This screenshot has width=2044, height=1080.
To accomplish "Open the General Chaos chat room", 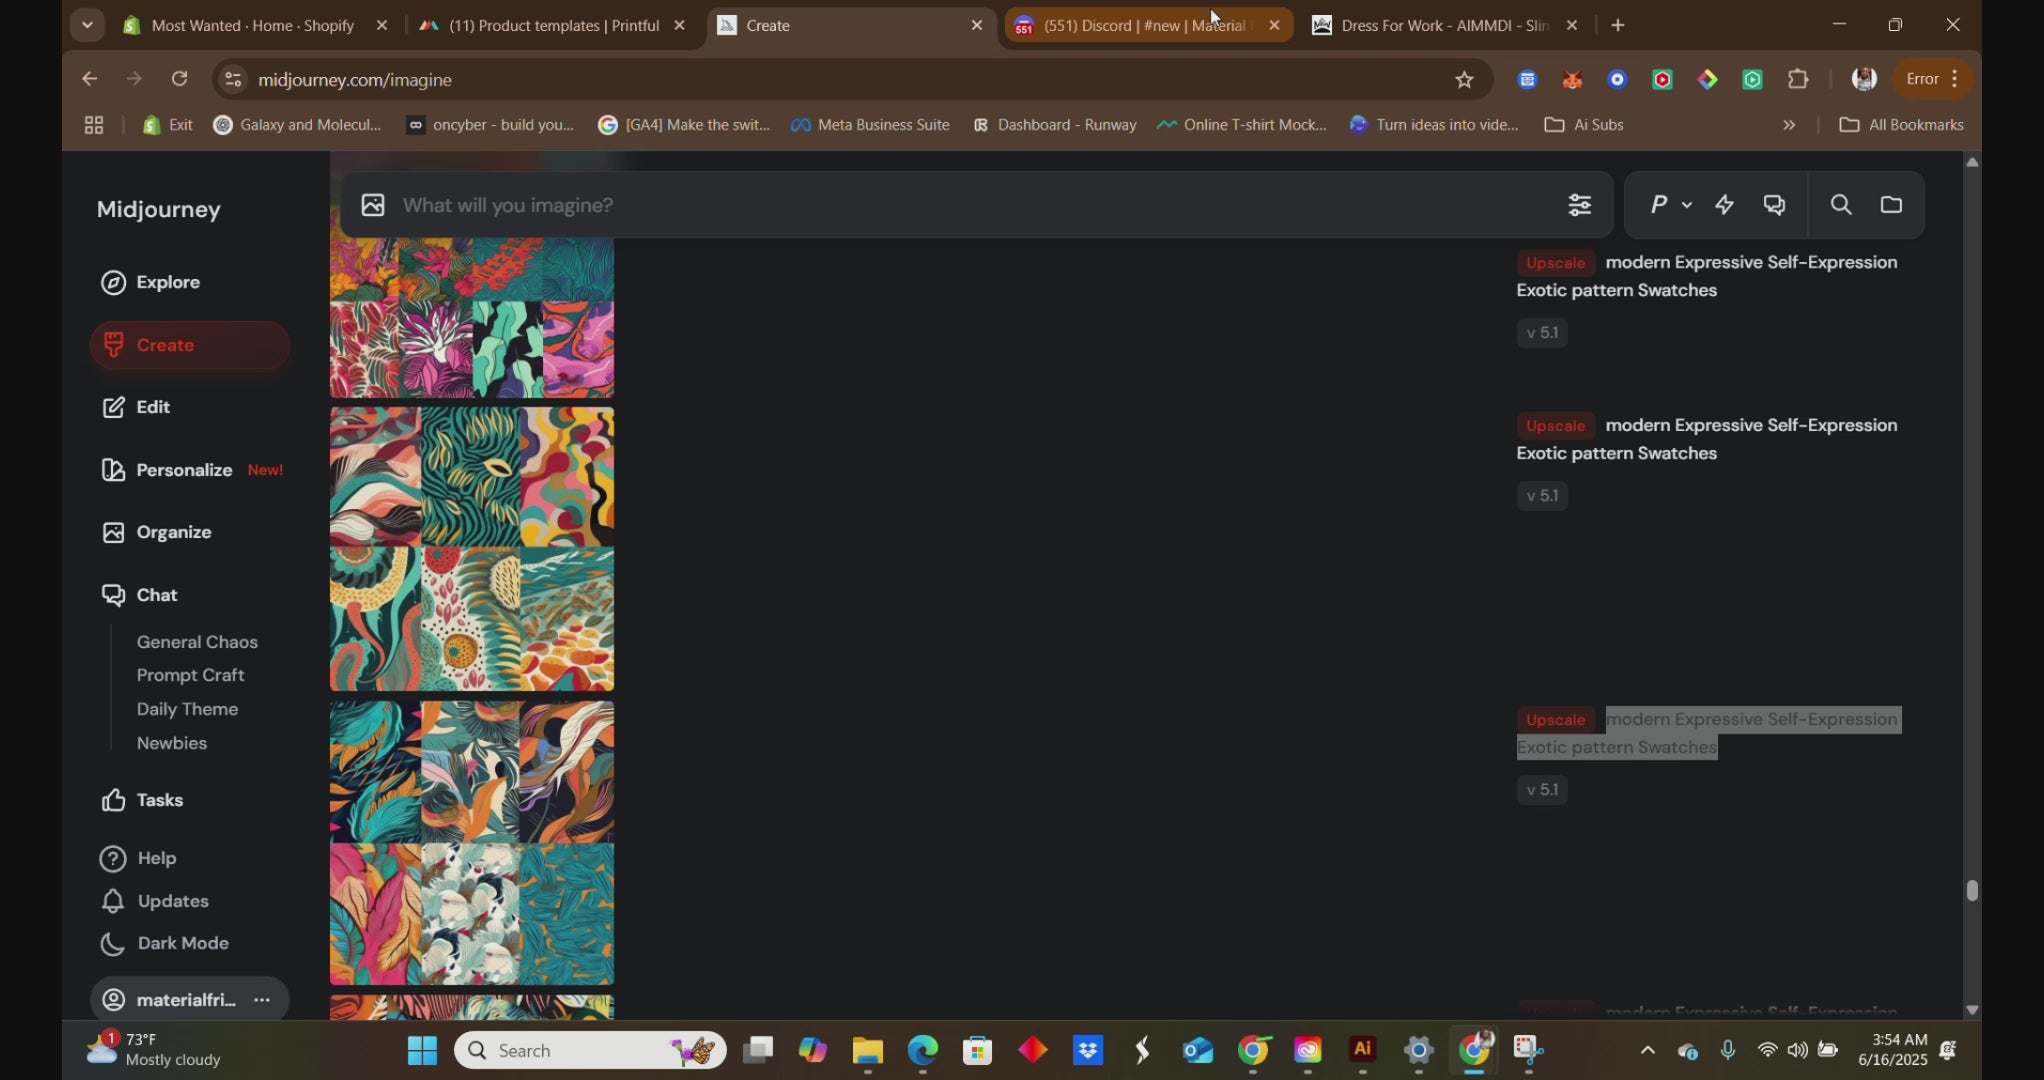I will (x=197, y=642).
